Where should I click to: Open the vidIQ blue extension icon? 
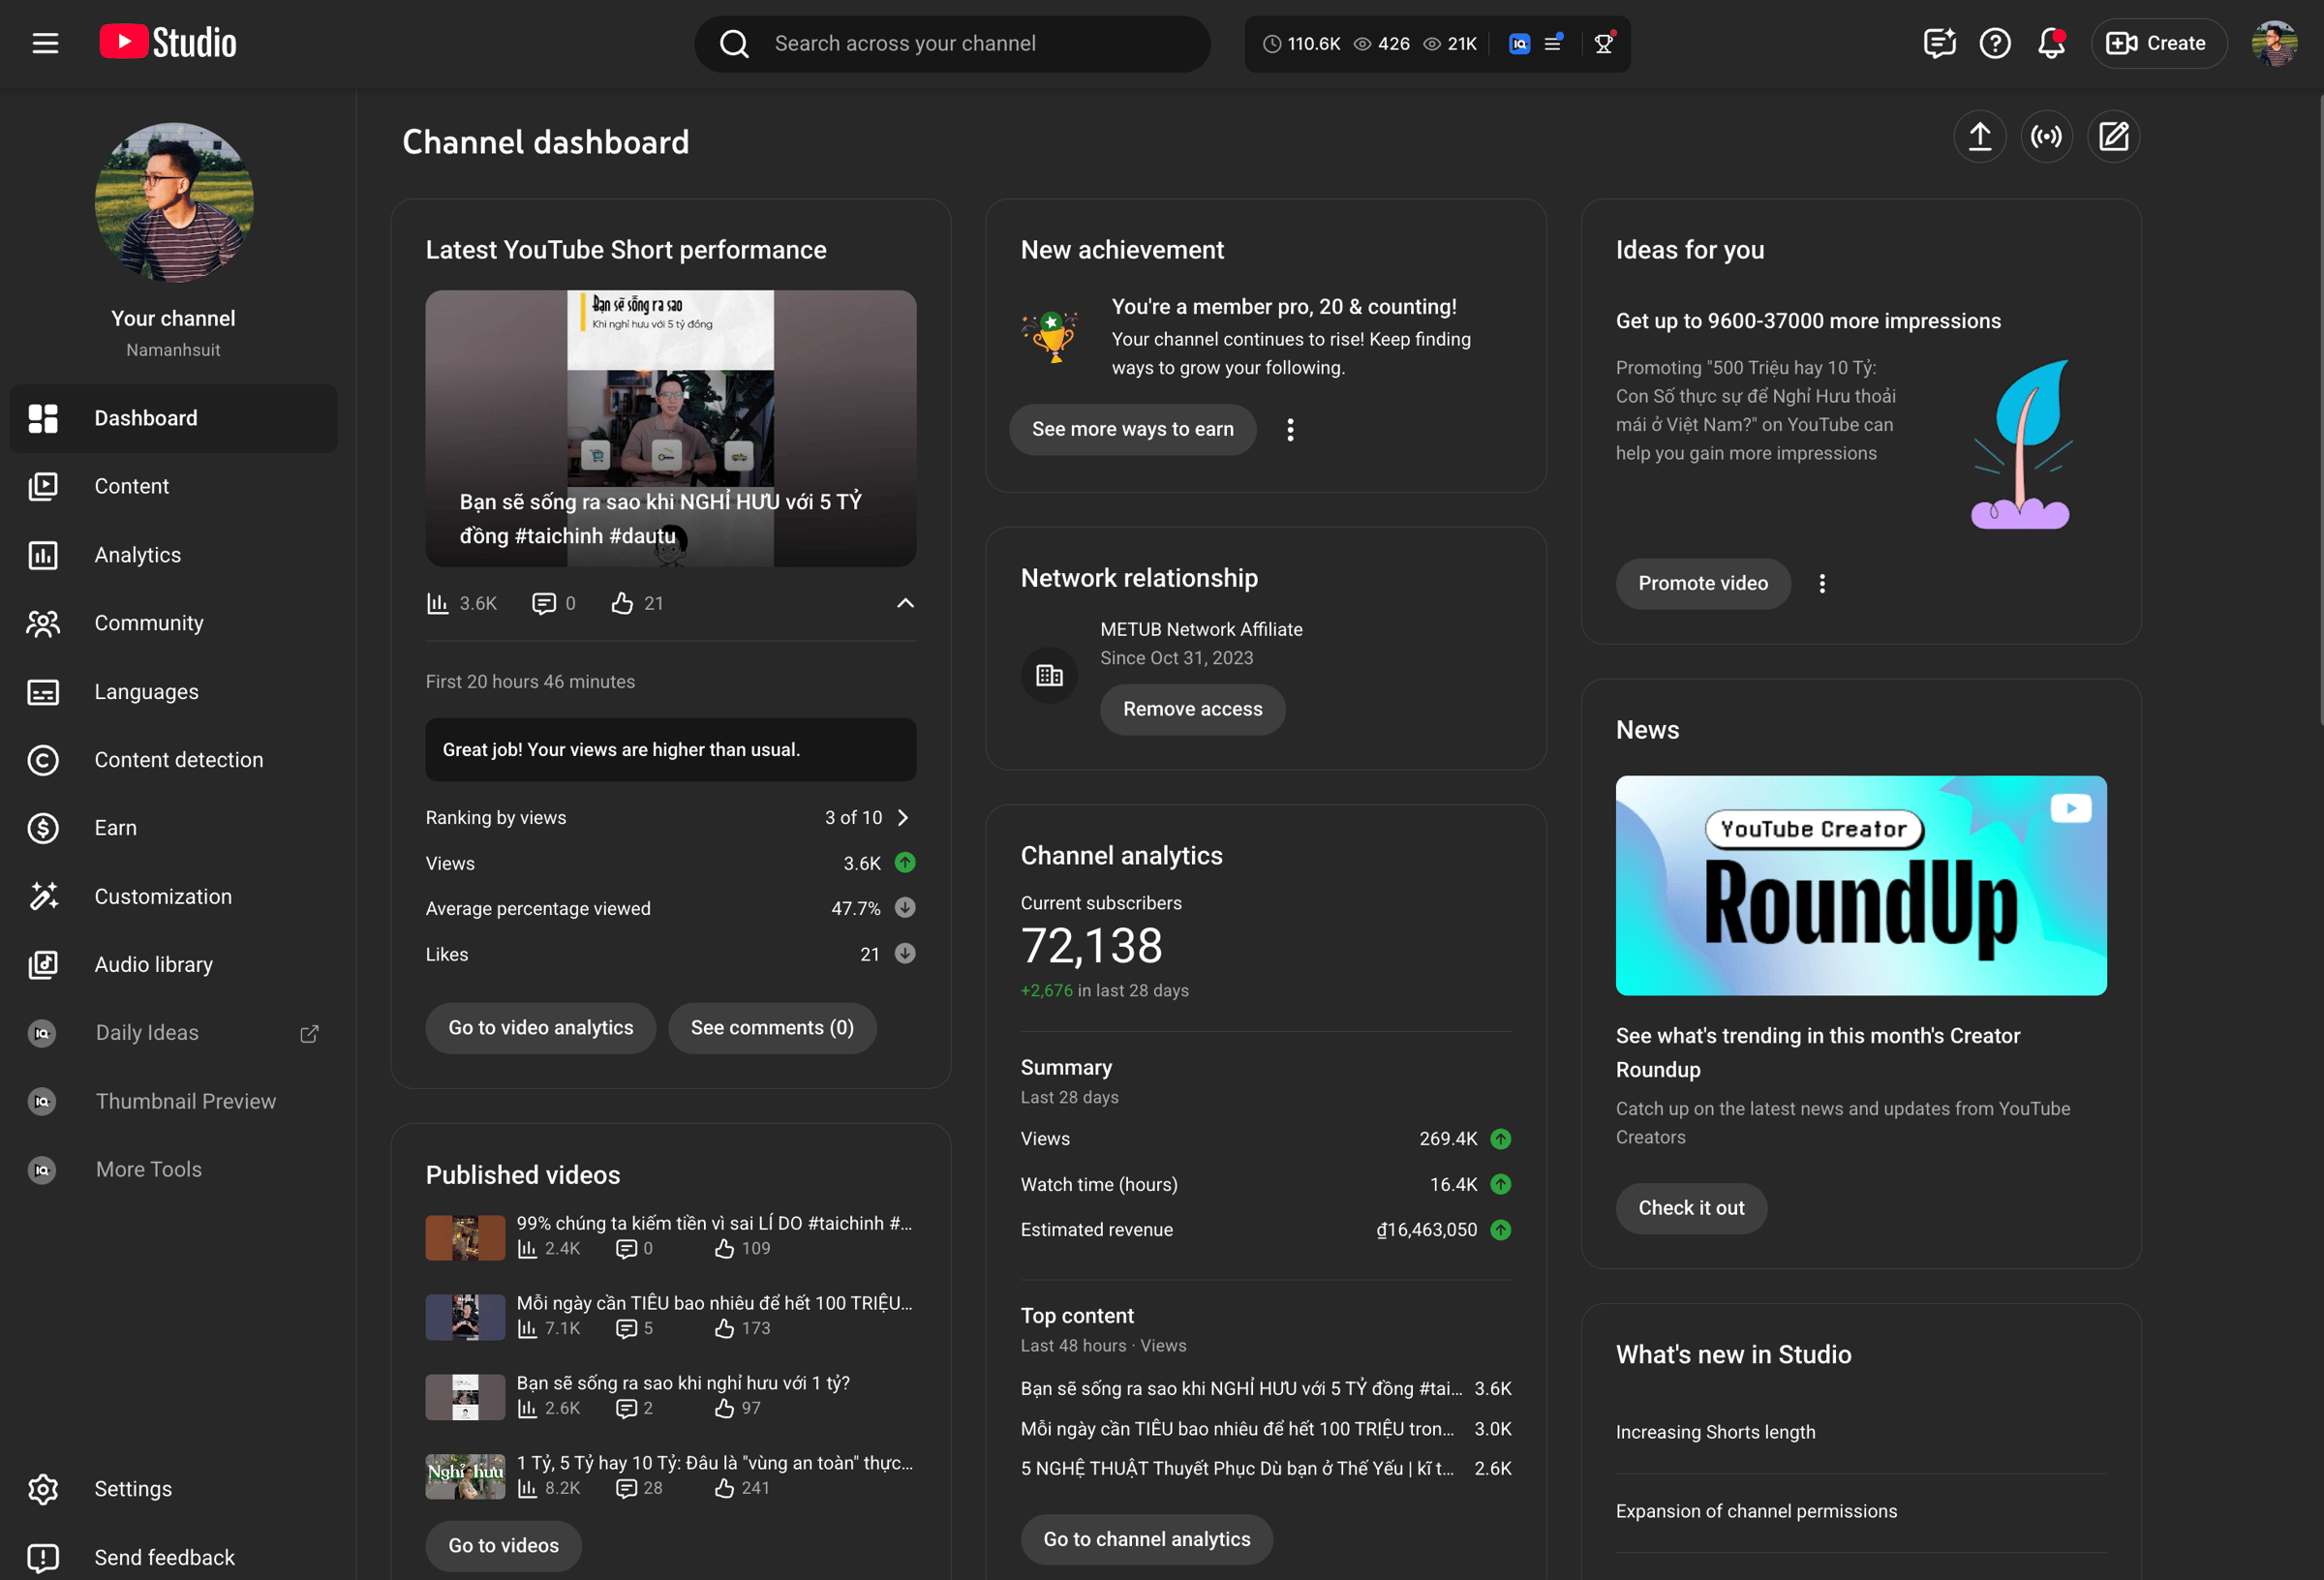pos(1519,43)
